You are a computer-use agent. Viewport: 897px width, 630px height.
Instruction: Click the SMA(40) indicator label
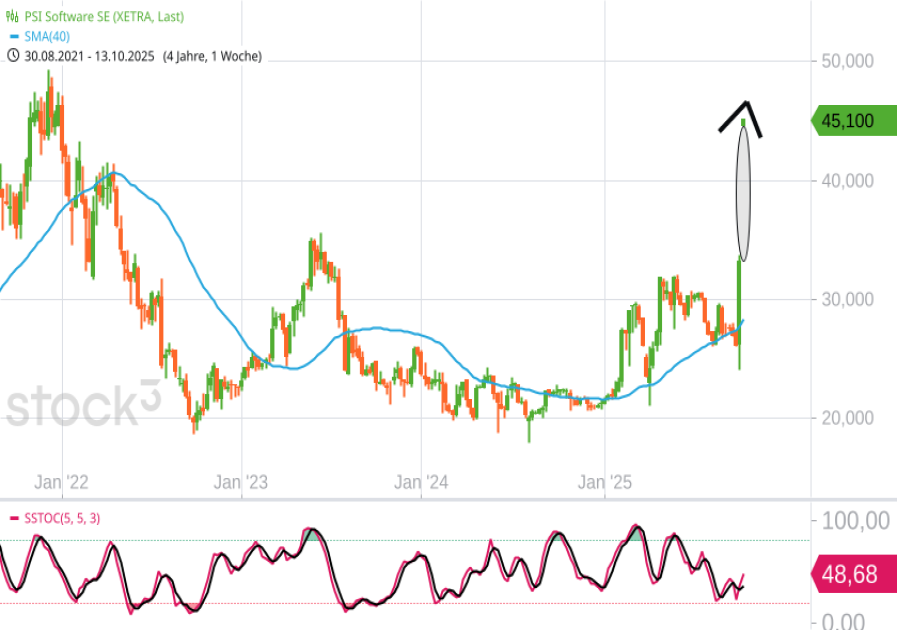[x=48, y=37]
